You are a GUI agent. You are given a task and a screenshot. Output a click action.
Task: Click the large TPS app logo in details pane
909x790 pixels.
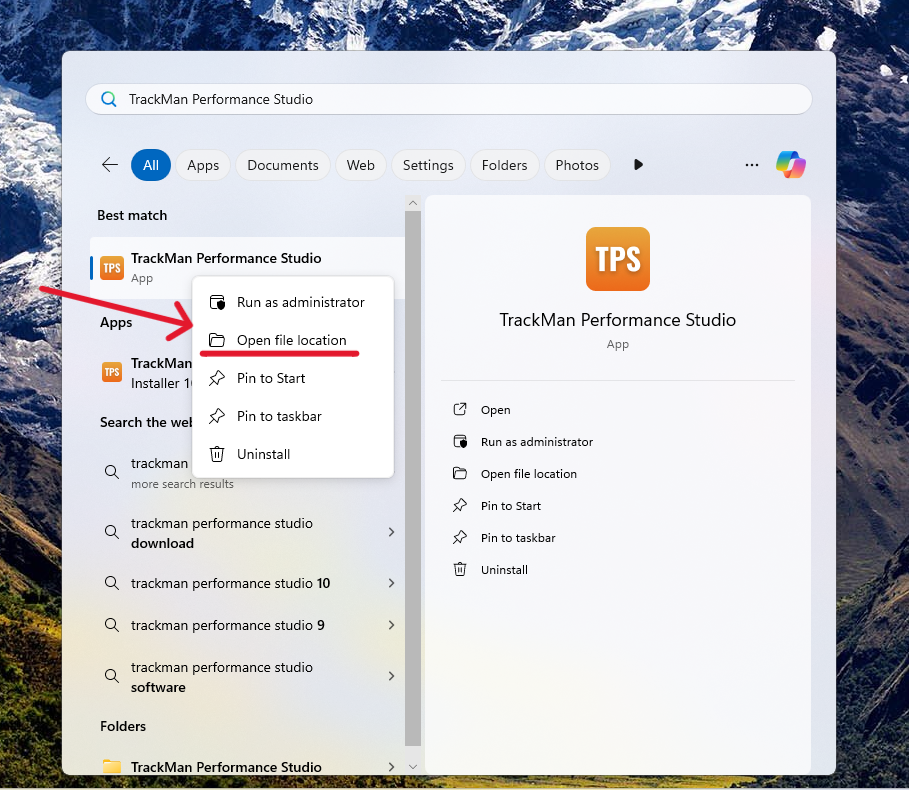point(617,259)
